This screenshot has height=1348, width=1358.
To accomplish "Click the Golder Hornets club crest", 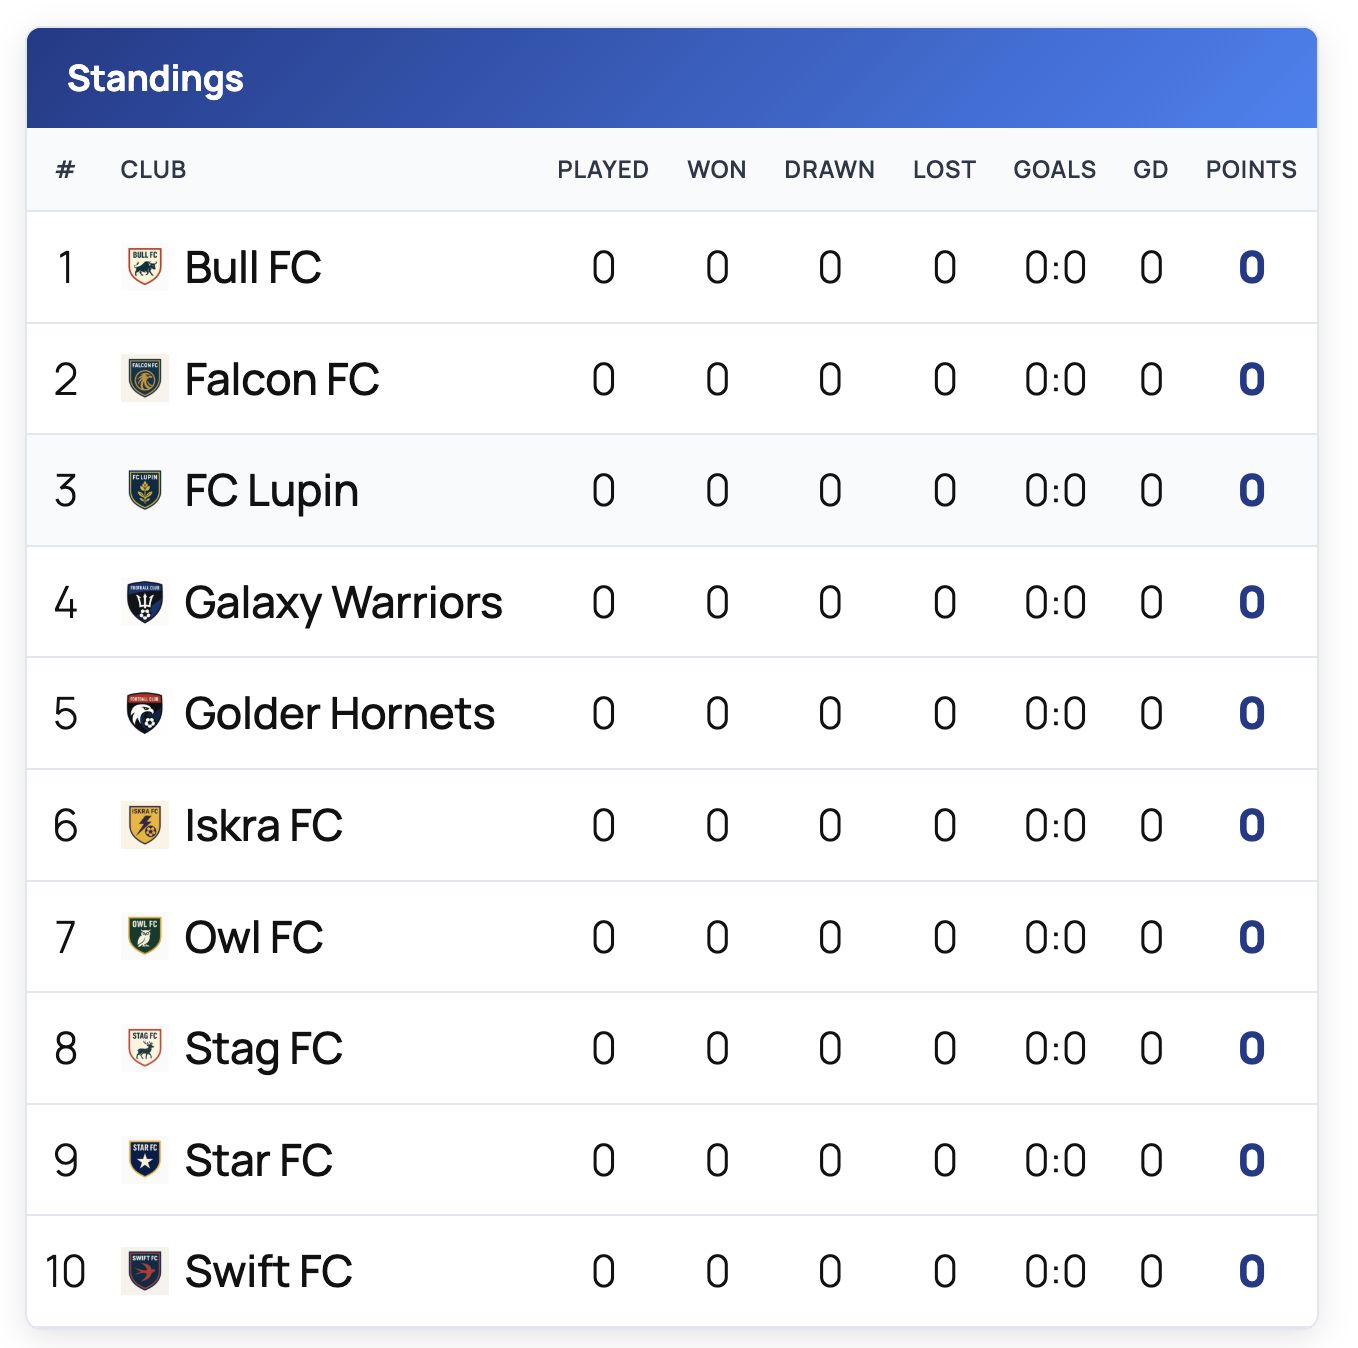I will click(145, 713).
